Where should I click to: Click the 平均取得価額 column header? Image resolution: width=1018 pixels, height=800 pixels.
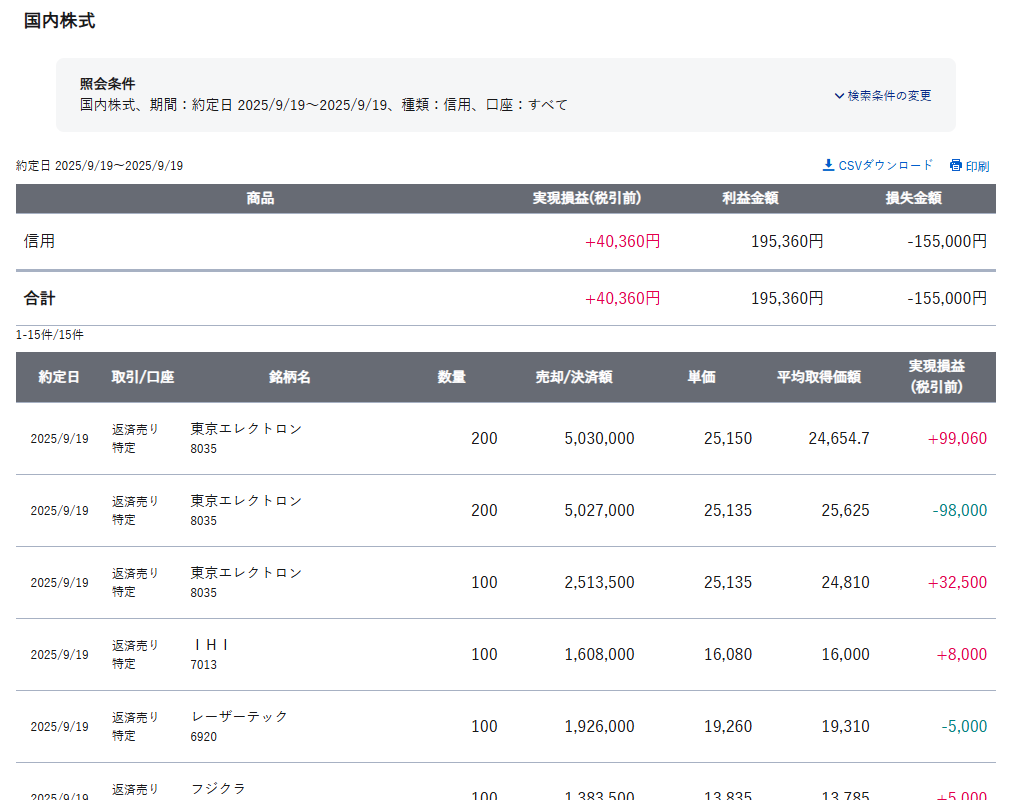coord(819,377)
